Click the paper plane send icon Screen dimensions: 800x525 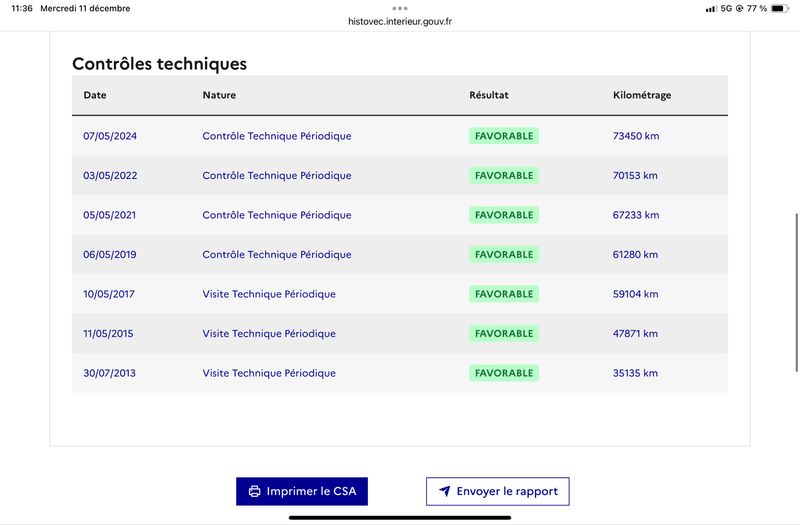coord(445,491)
